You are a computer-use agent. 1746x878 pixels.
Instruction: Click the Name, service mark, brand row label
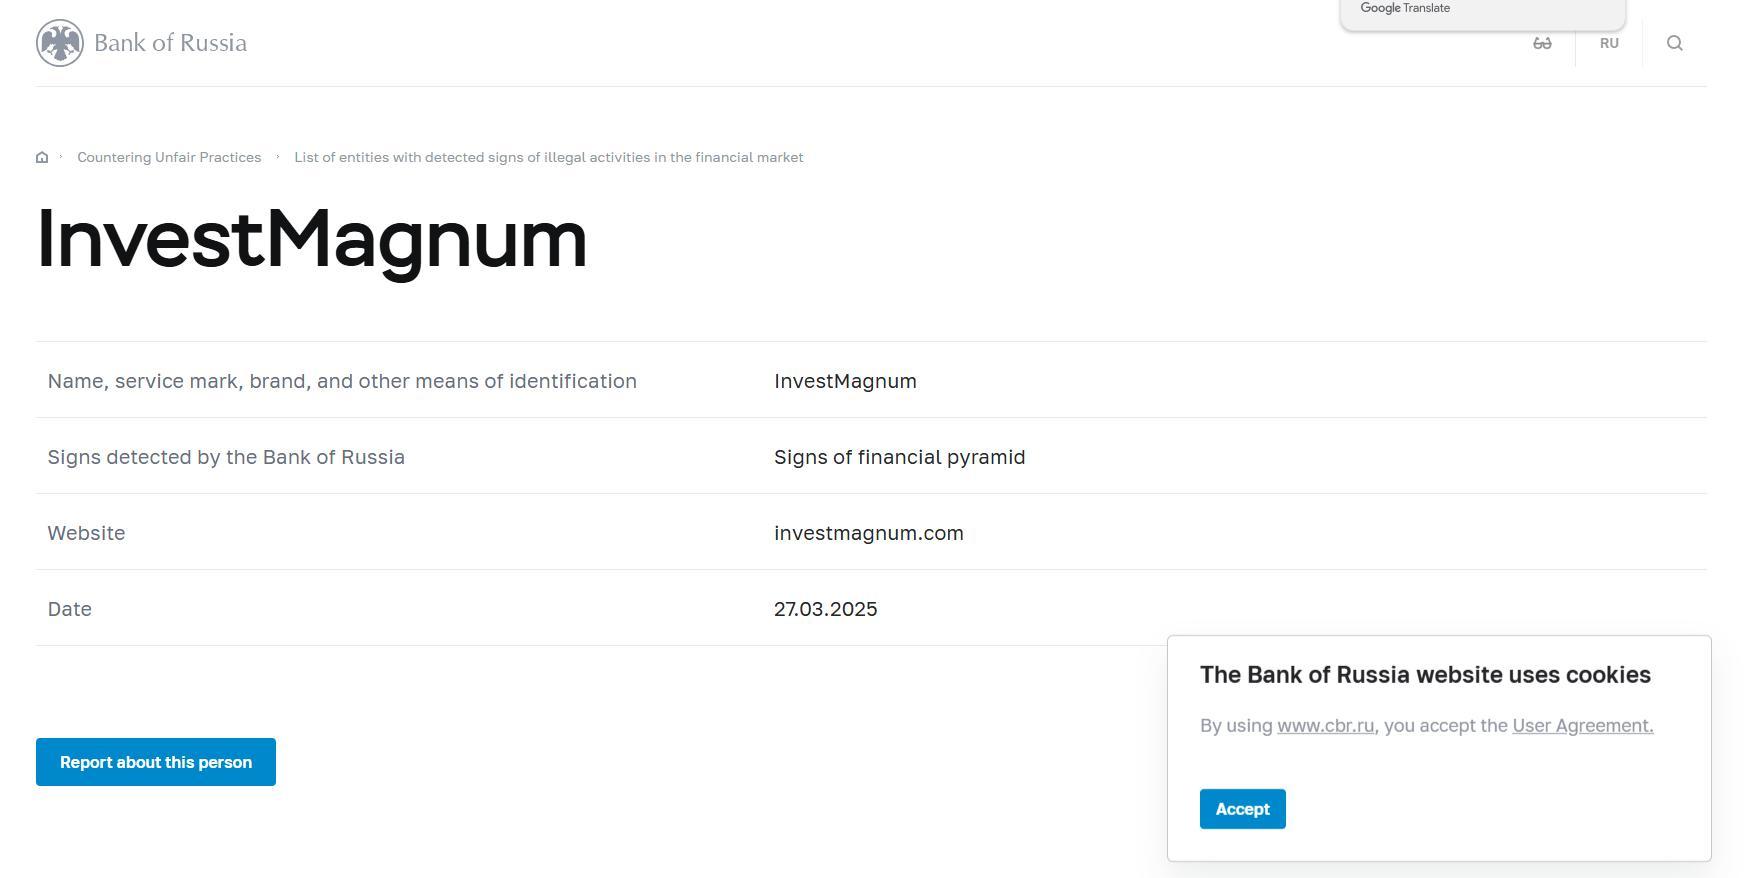coord(342,381)
